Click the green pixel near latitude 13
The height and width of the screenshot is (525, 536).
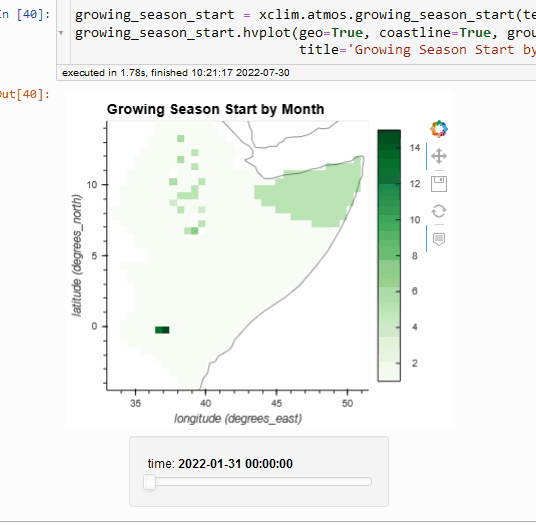click(x=180, y=138)
